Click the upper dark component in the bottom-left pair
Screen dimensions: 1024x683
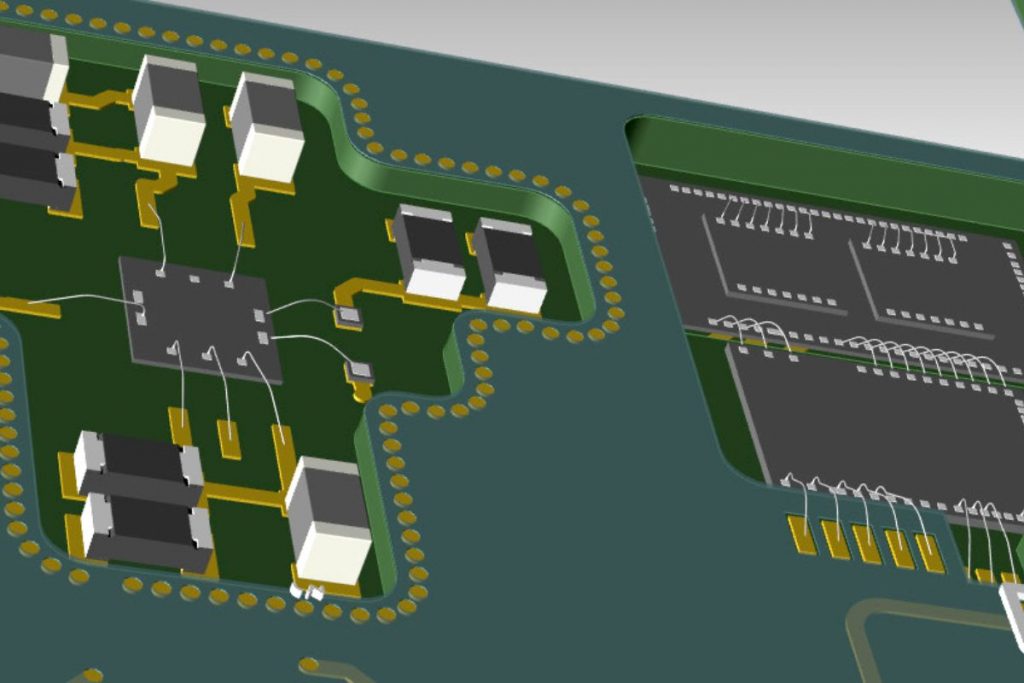coord(140,464)
